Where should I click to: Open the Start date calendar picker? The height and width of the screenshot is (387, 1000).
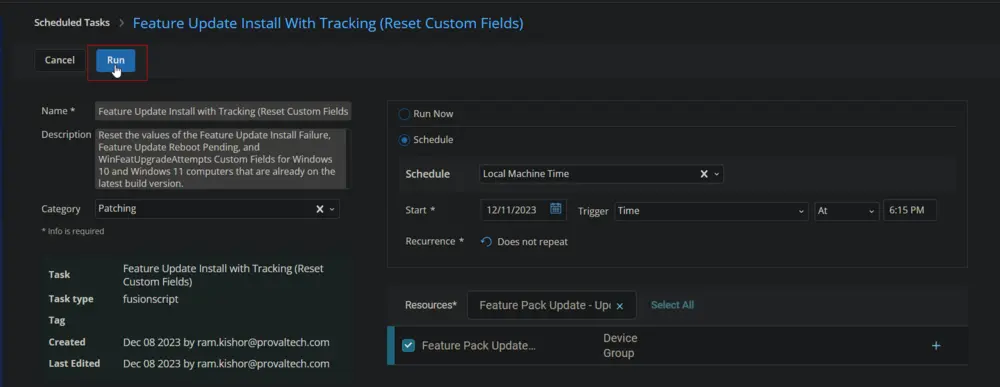(555, 208)
